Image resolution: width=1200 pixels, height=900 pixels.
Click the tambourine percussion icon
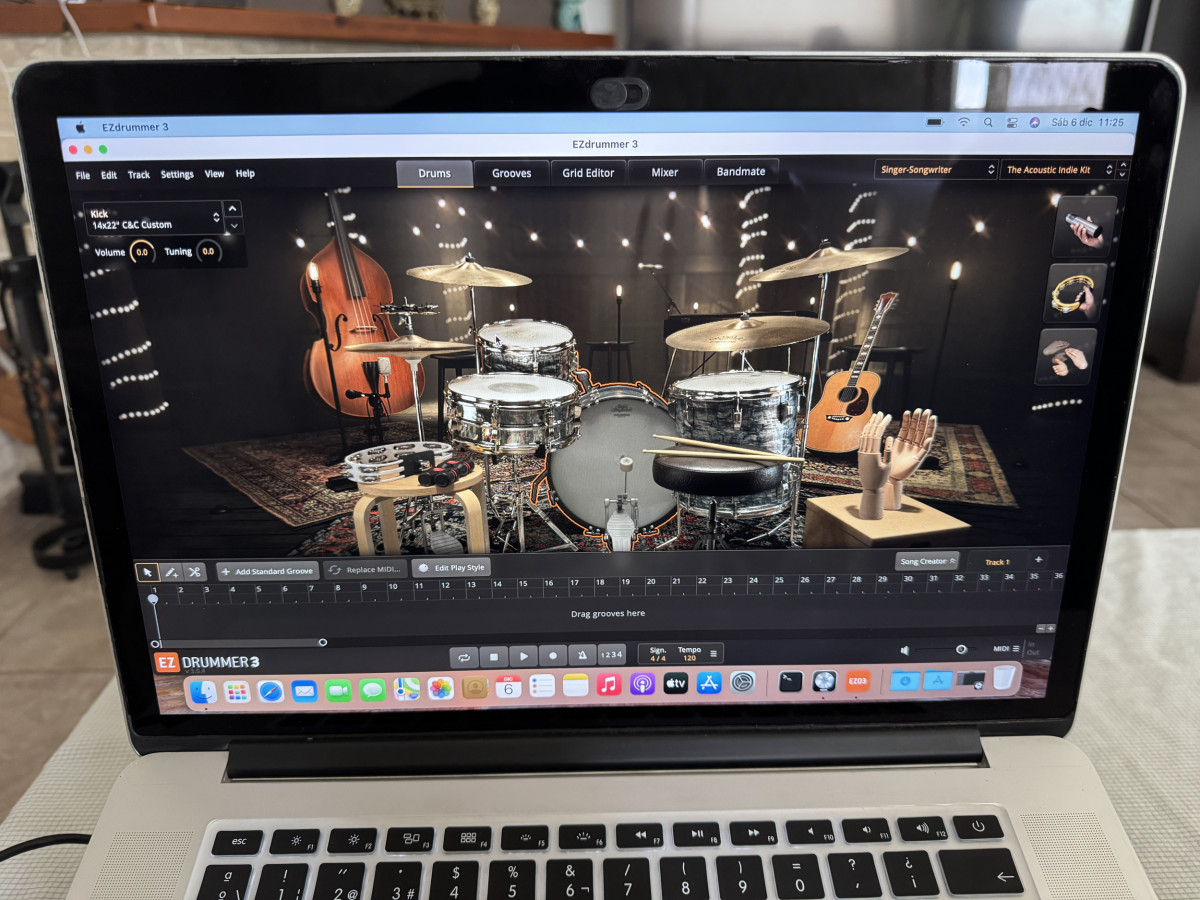(x=1078, y=292)
